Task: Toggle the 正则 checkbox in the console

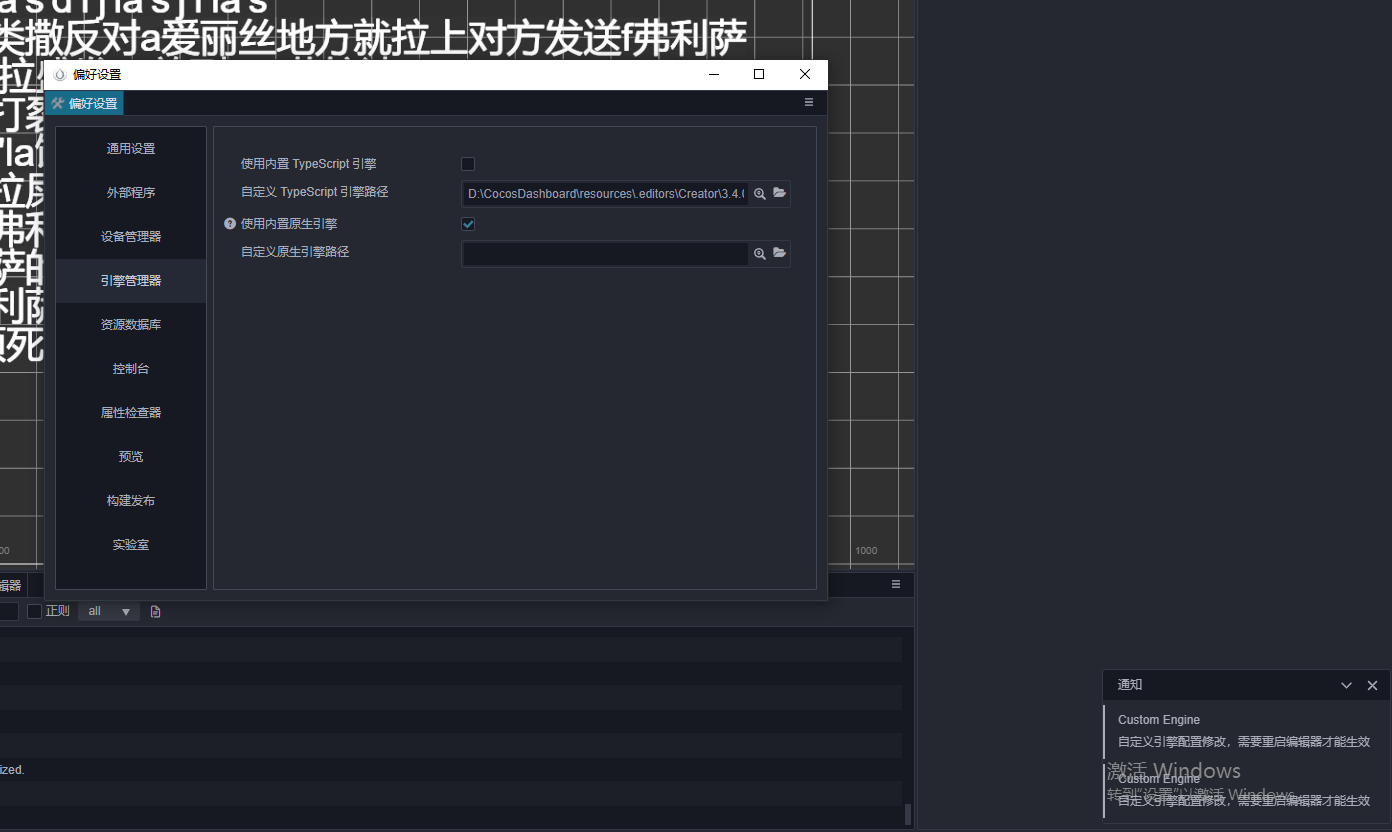Action: [x=34, y=611]
